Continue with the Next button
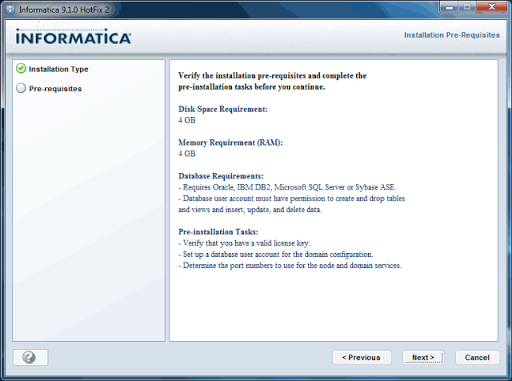Image resolution: width=512 pixels, height=381 pixels. (423, 357)
